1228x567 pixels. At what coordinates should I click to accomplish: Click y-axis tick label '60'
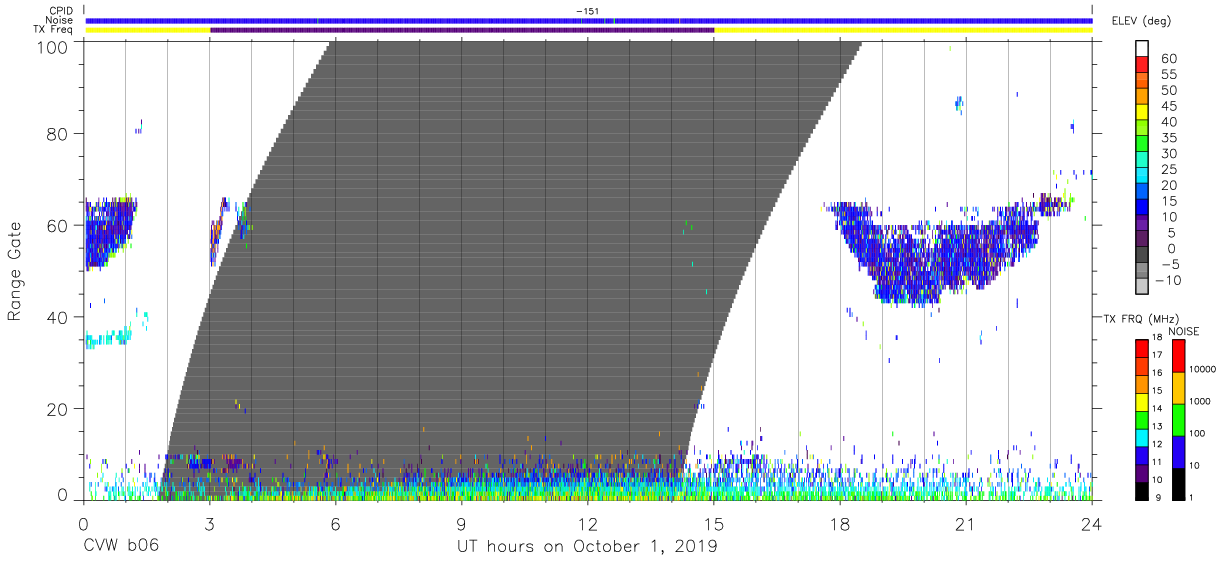coord(60,225)
